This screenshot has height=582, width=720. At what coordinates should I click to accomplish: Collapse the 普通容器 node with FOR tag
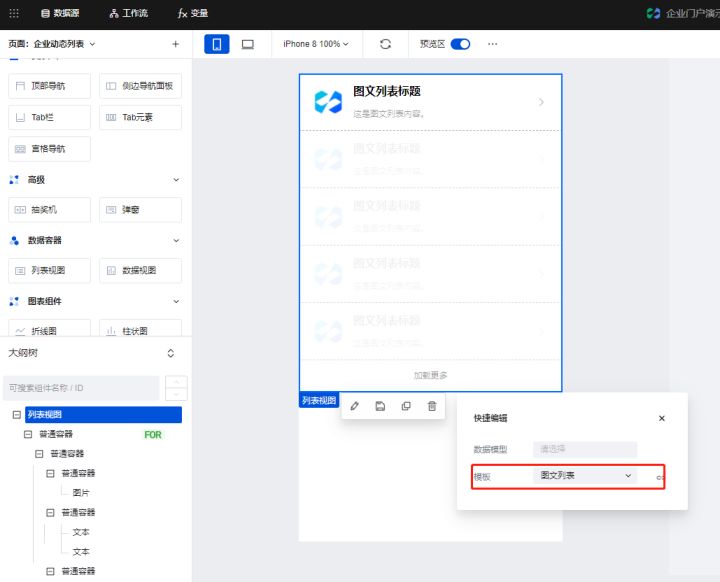pos(28,434)
